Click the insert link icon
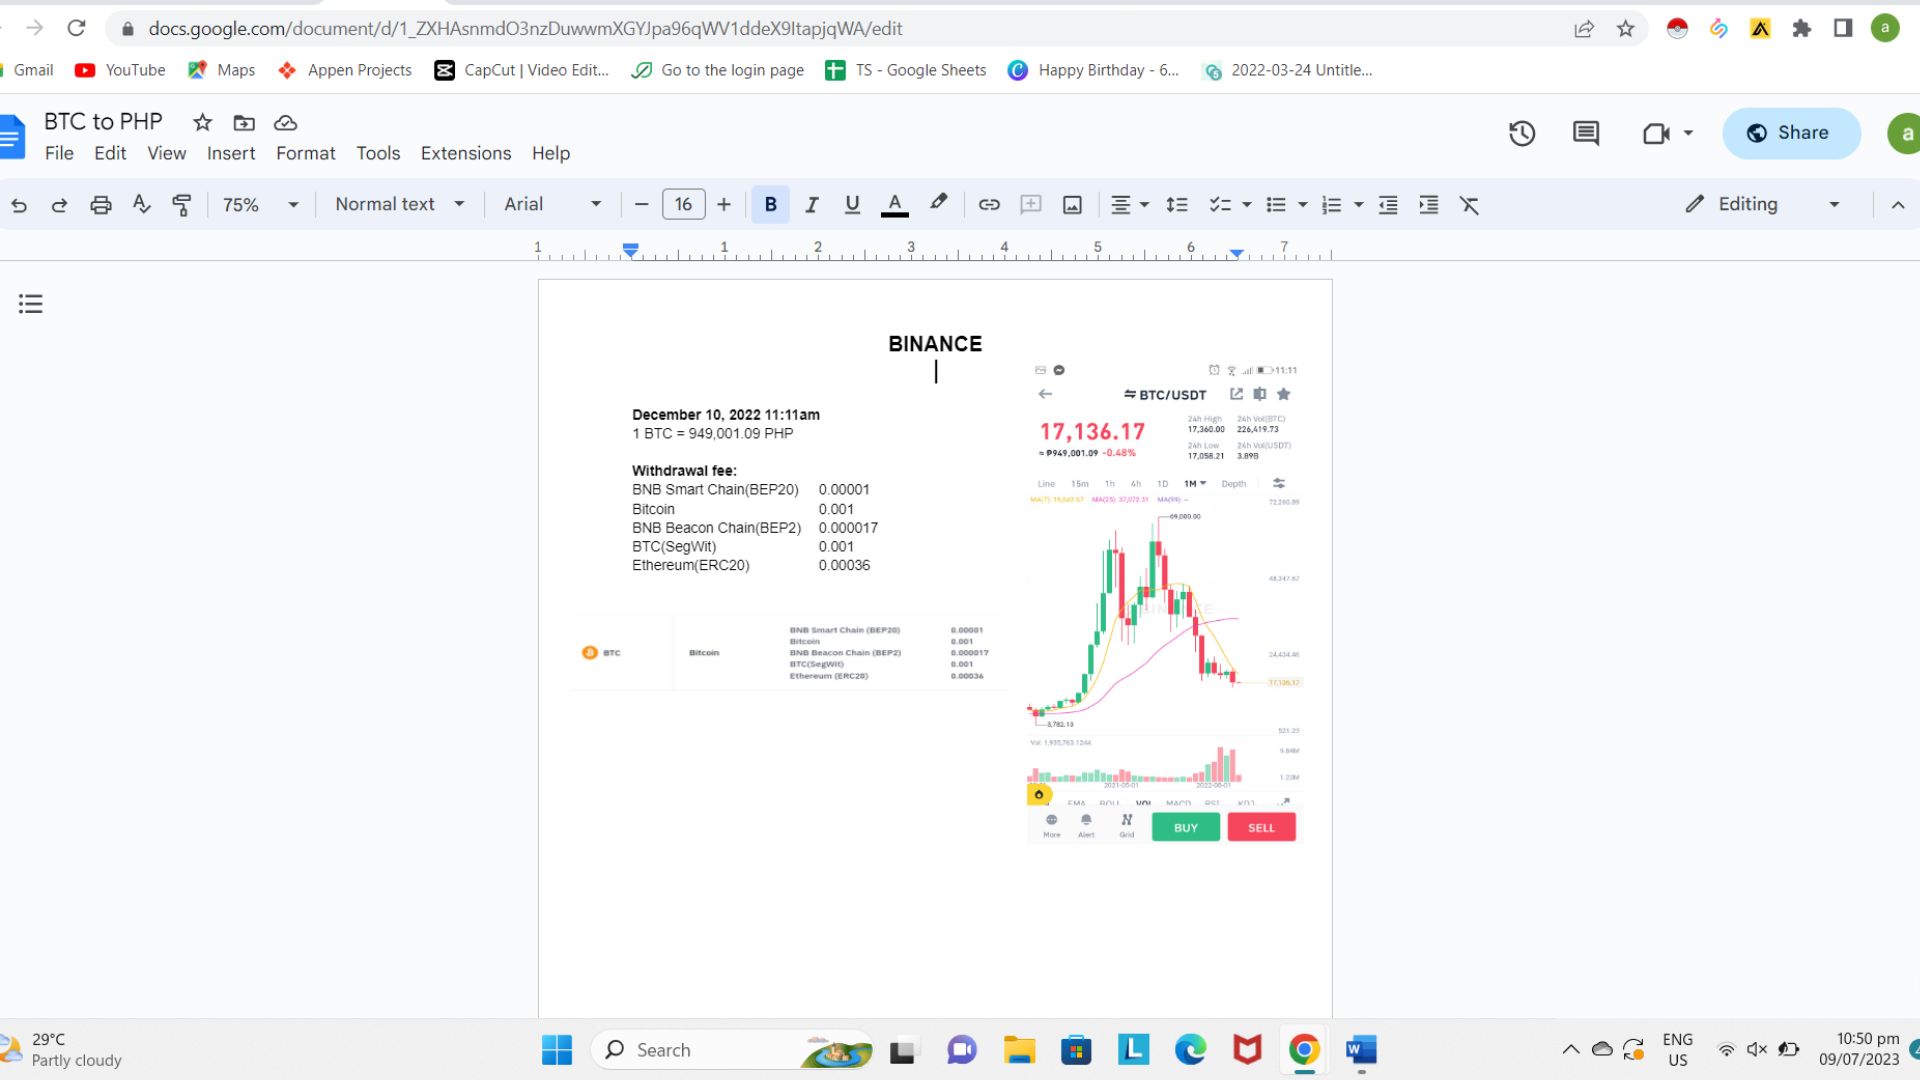Image resolution: width=1920 pixels, height=1080 pixels. [989, 205]
